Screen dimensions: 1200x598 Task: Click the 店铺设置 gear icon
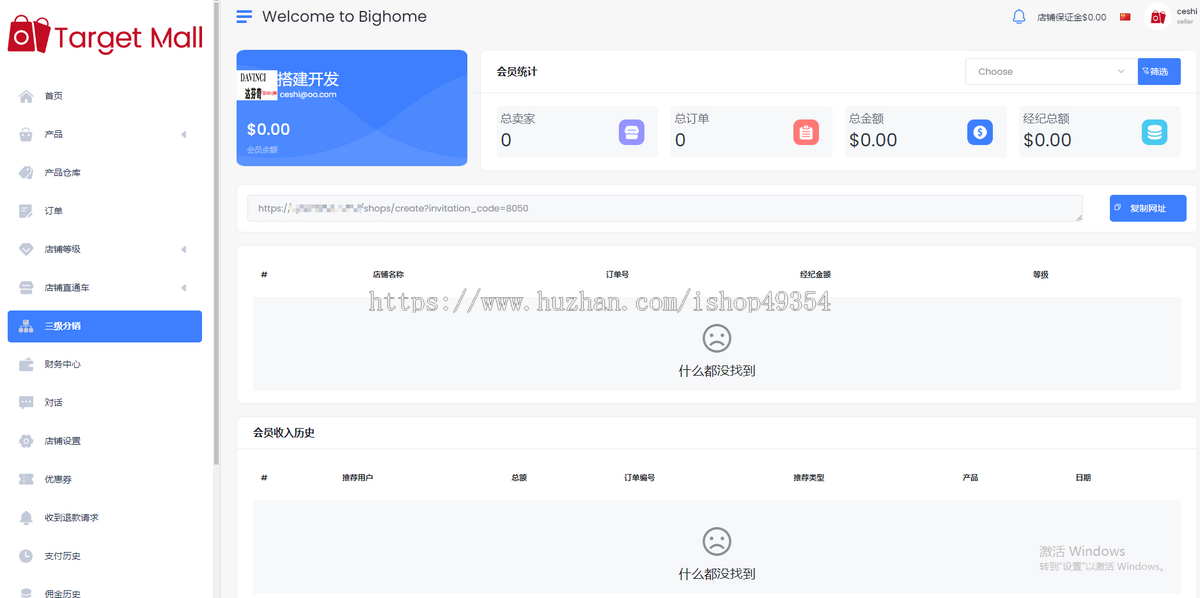click(x=26, y=441)
